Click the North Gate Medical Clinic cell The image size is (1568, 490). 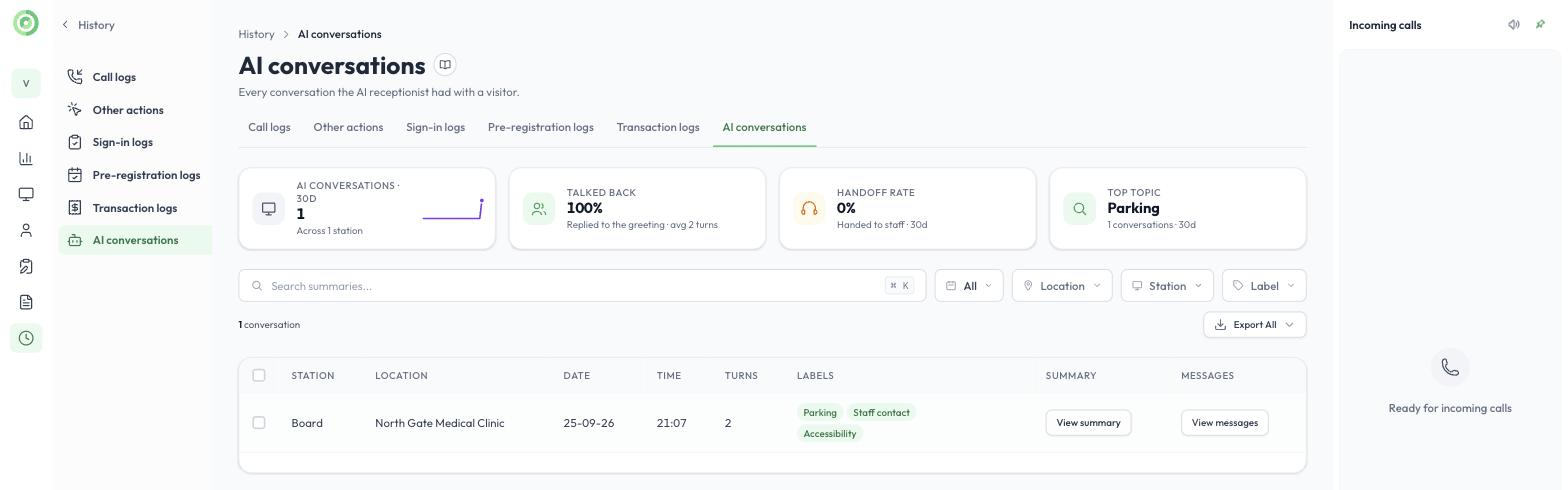click(439, 423)
